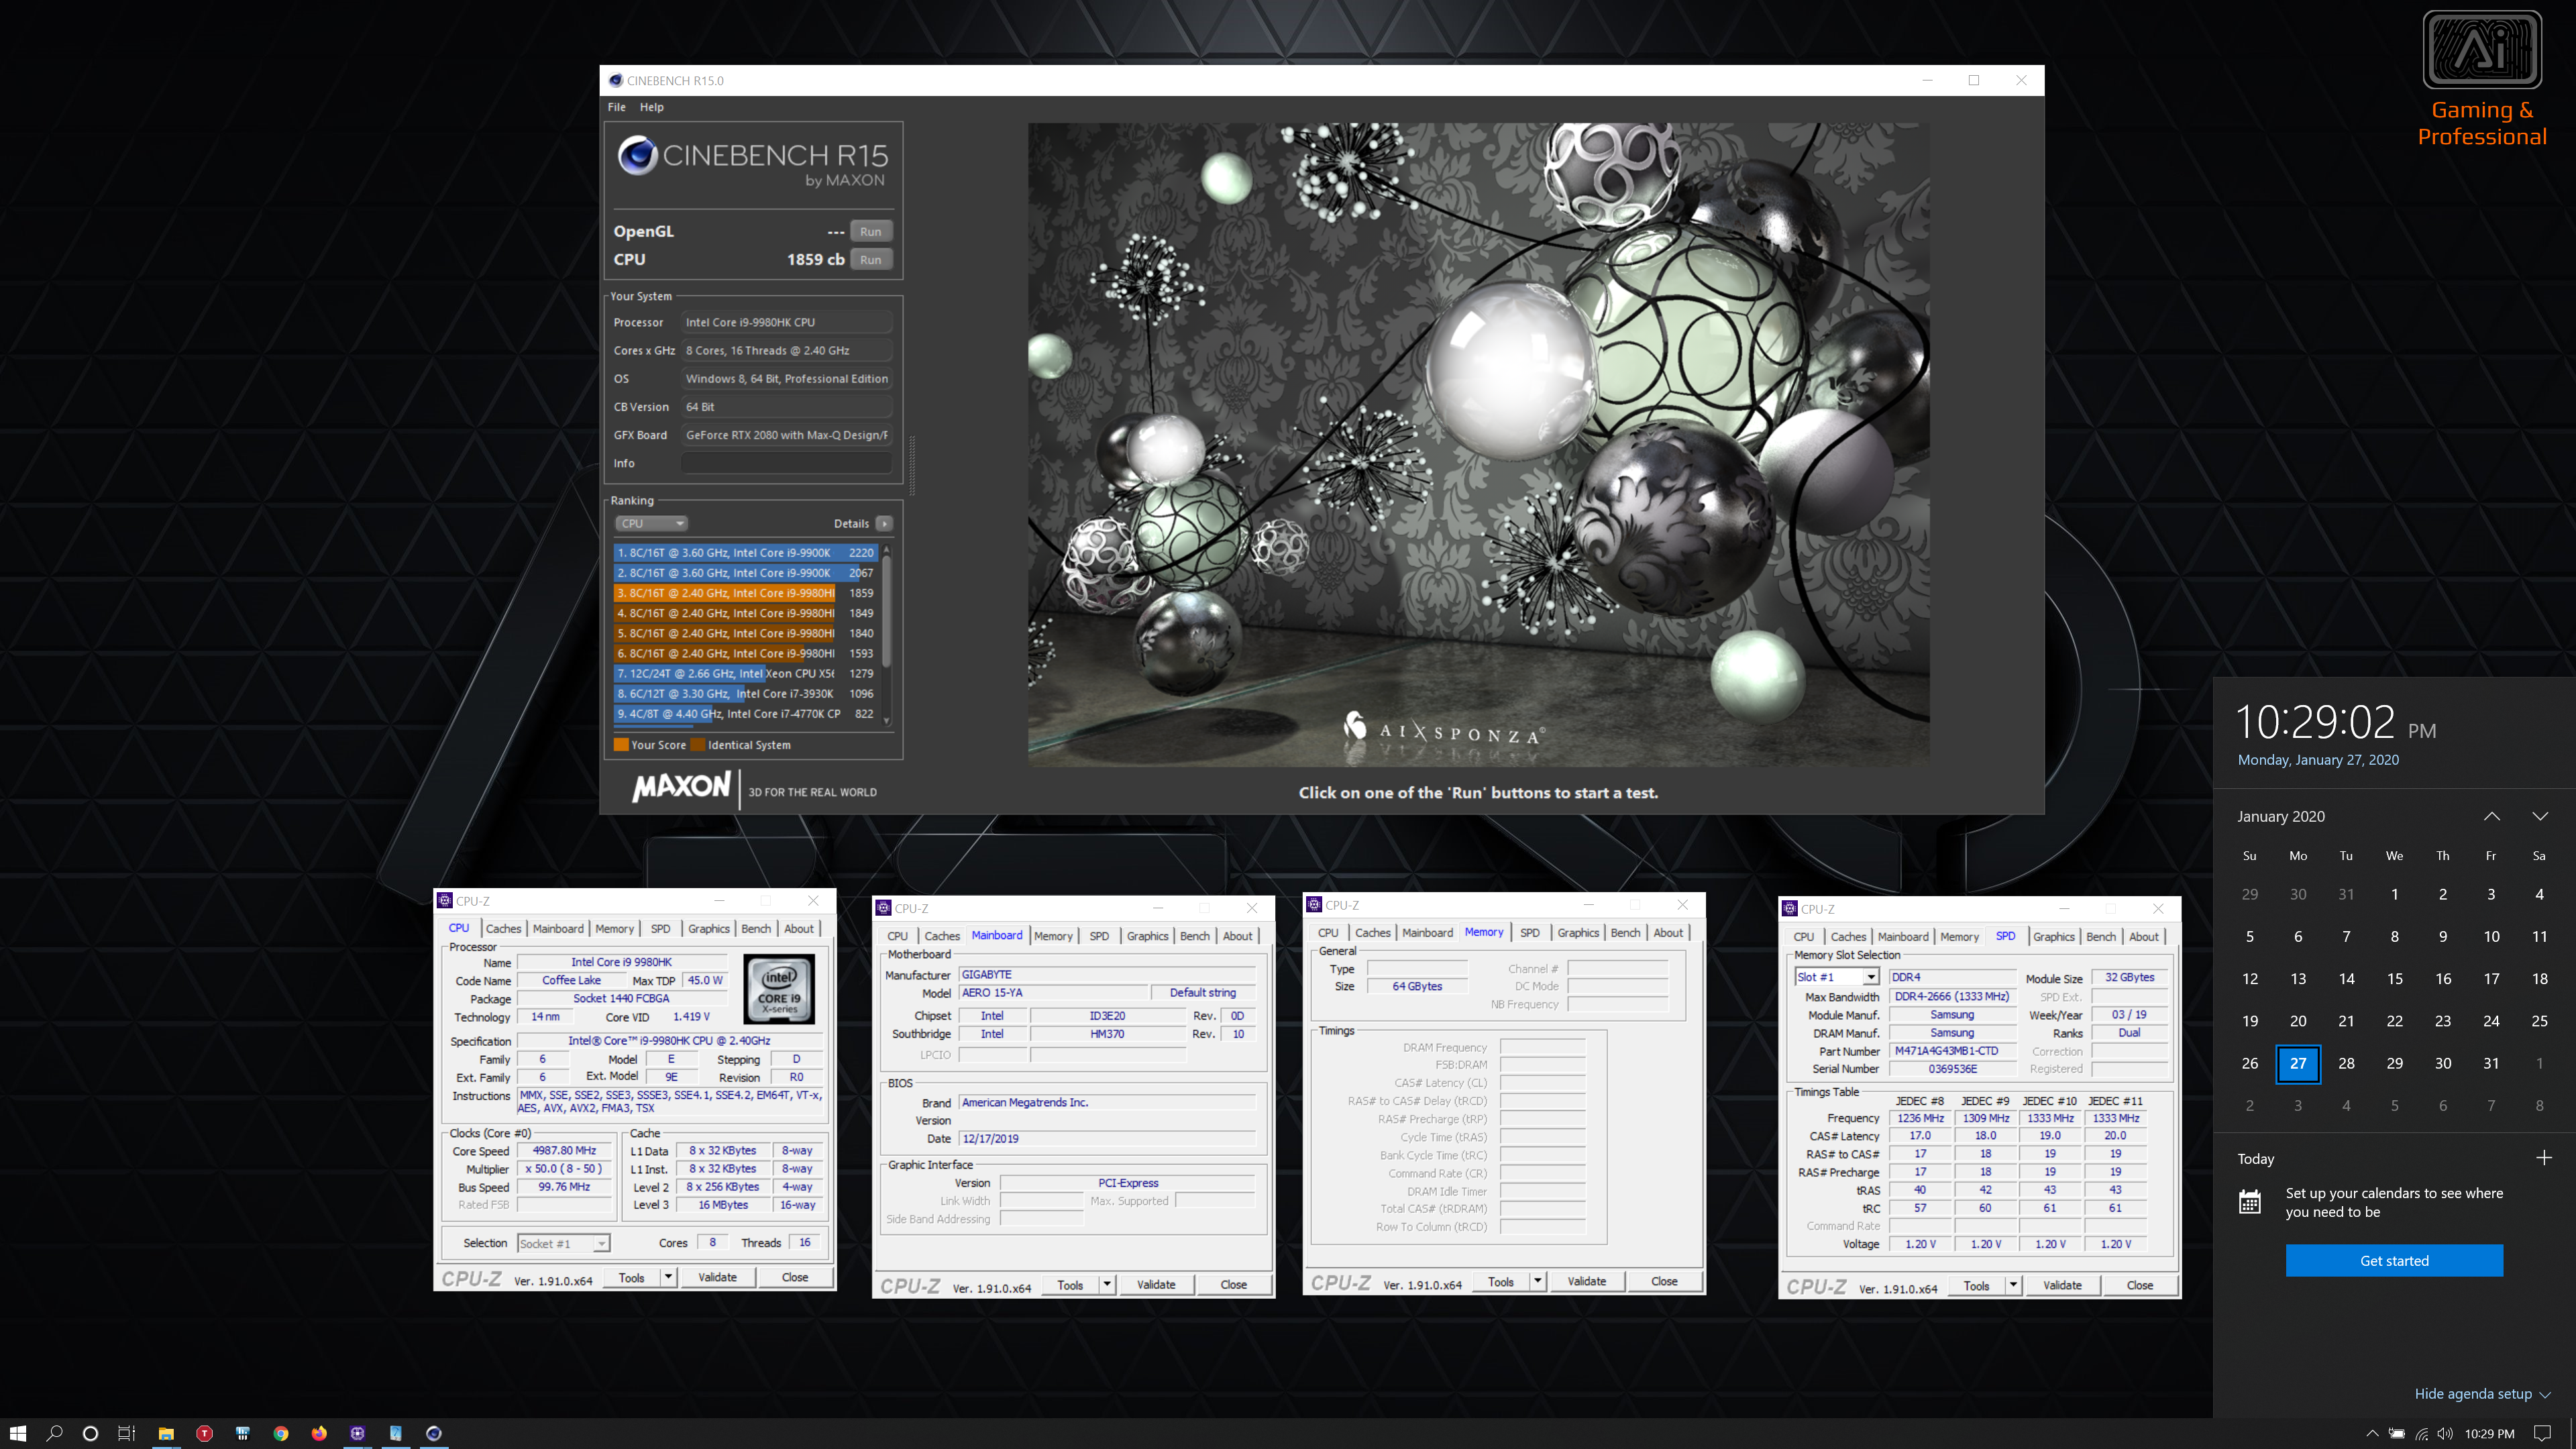
Task: Click Close button in Mainboard CPU-Z window
Action: 1233,1285
